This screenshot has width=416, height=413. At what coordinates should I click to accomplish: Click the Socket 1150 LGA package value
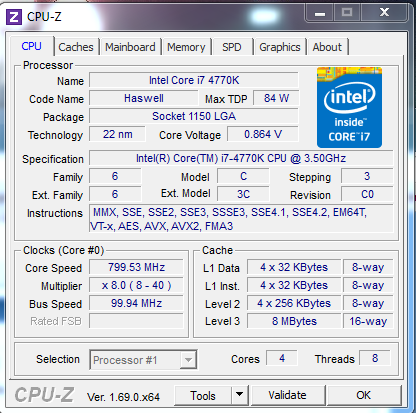(x=194, y=116)
